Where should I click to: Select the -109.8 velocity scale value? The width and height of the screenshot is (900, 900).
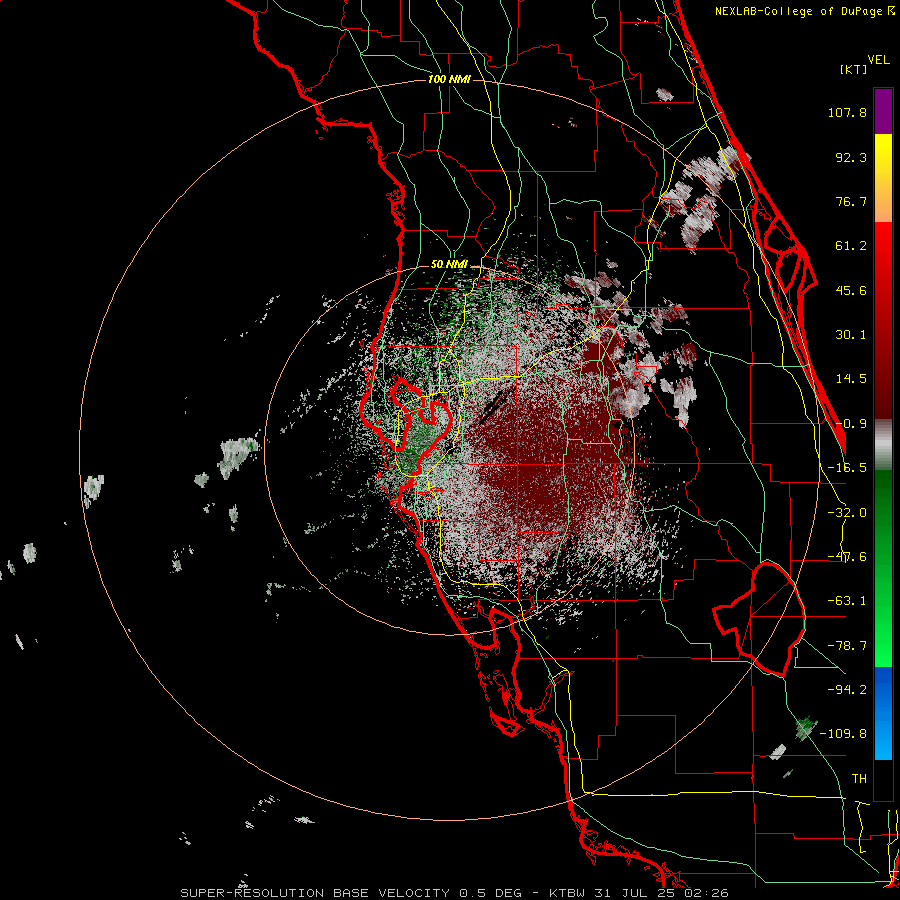click(844, 734)
